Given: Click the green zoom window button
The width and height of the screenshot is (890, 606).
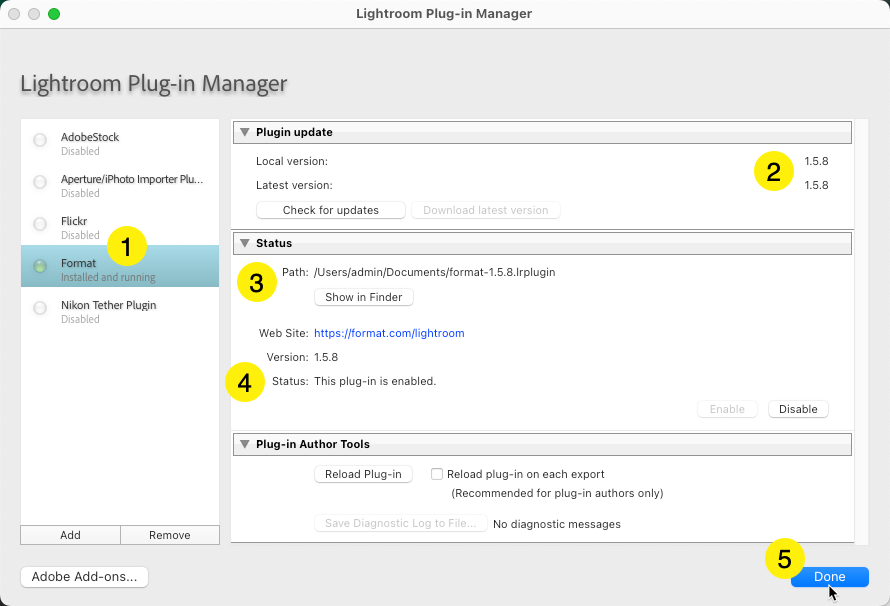Looking at the screenshot, I should (54, 14).
